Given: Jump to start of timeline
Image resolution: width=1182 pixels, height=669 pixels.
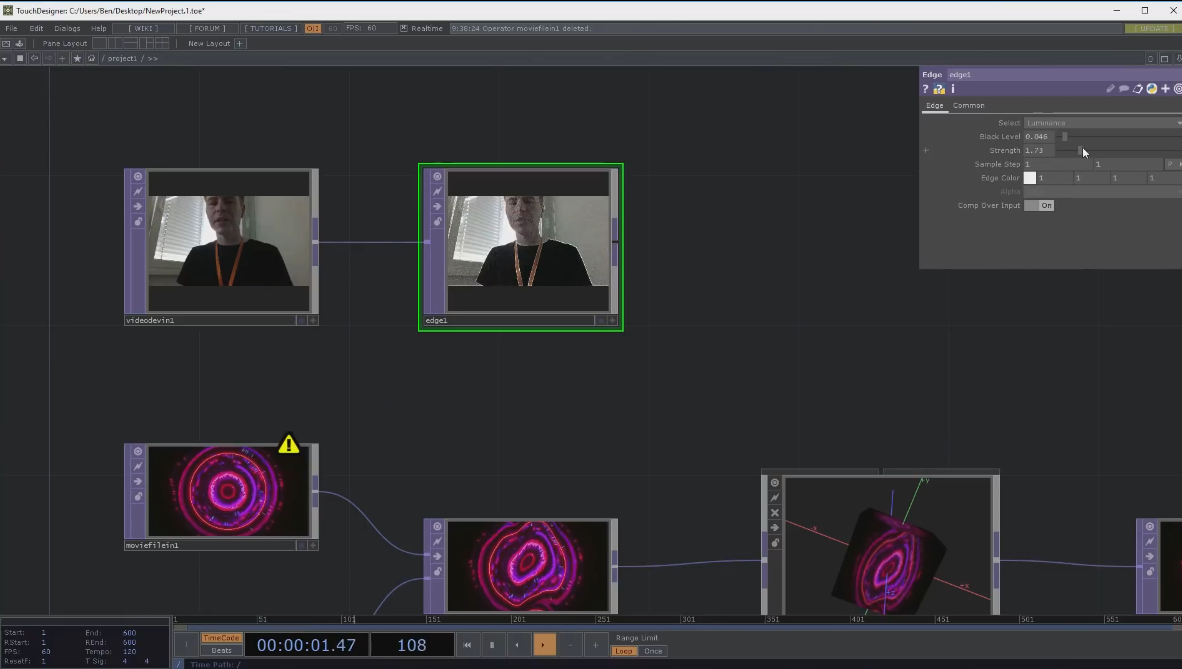Looking at the screenshot, I should (467, 645).
